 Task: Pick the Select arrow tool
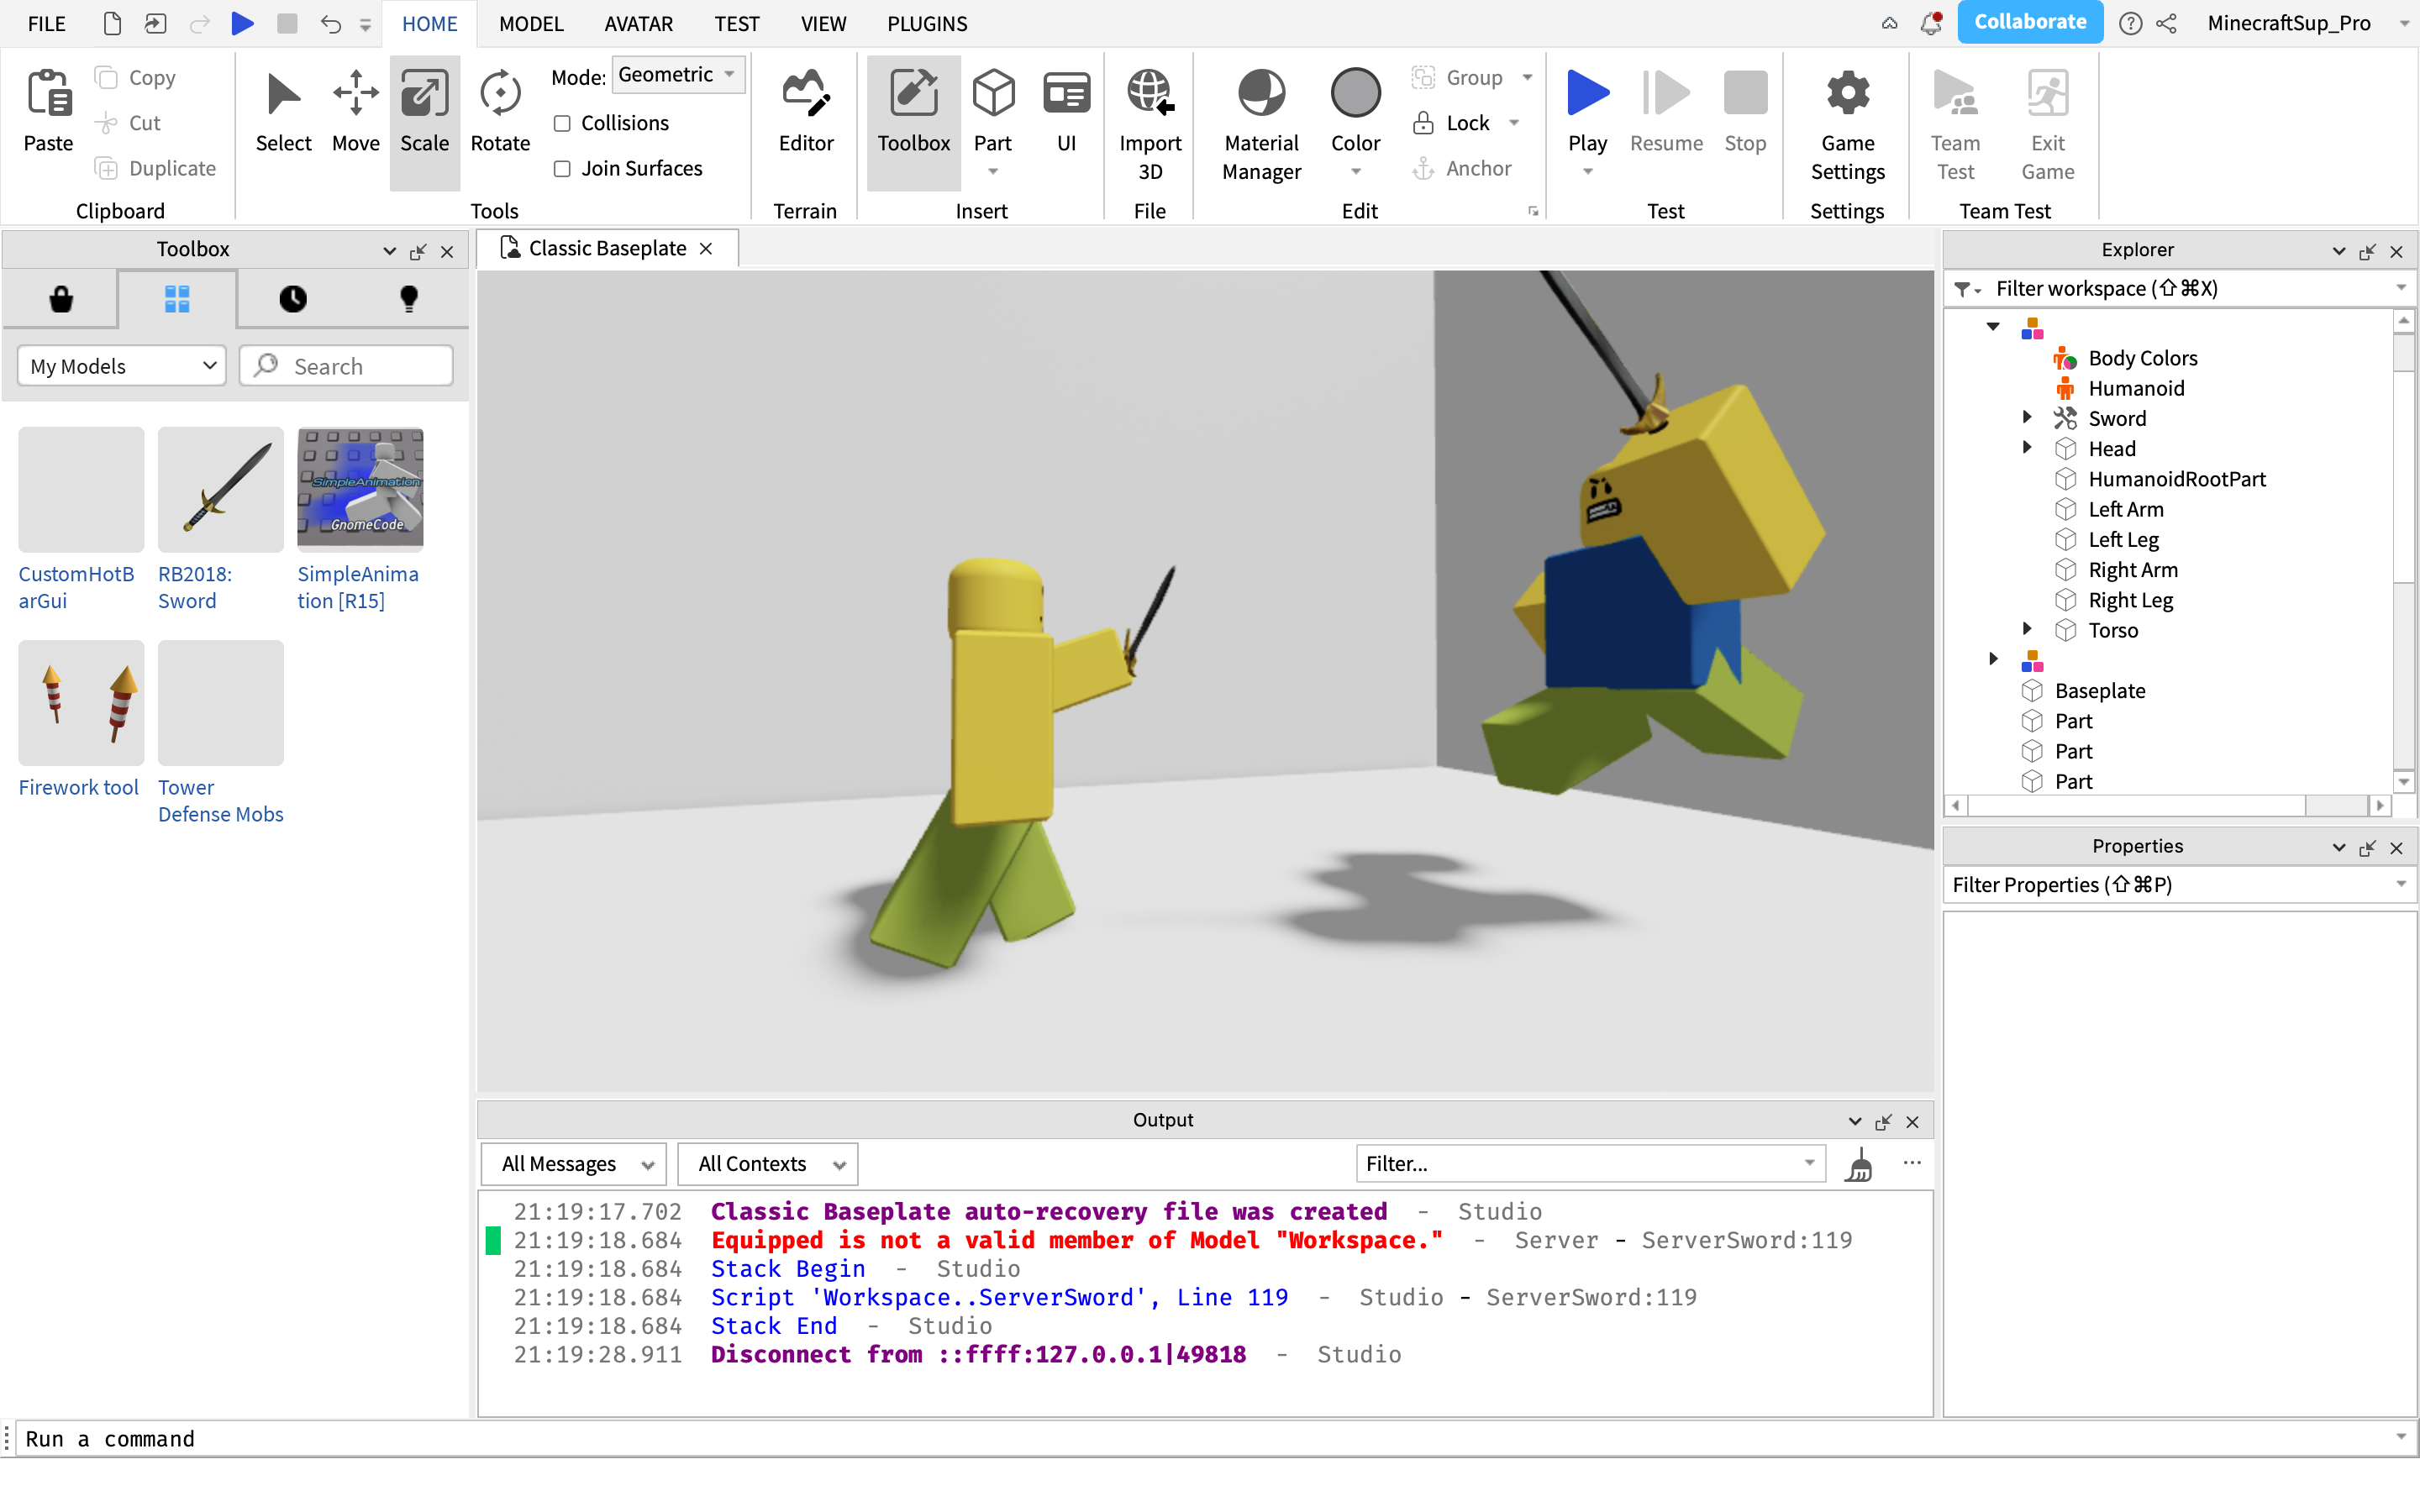pos(284,112)
